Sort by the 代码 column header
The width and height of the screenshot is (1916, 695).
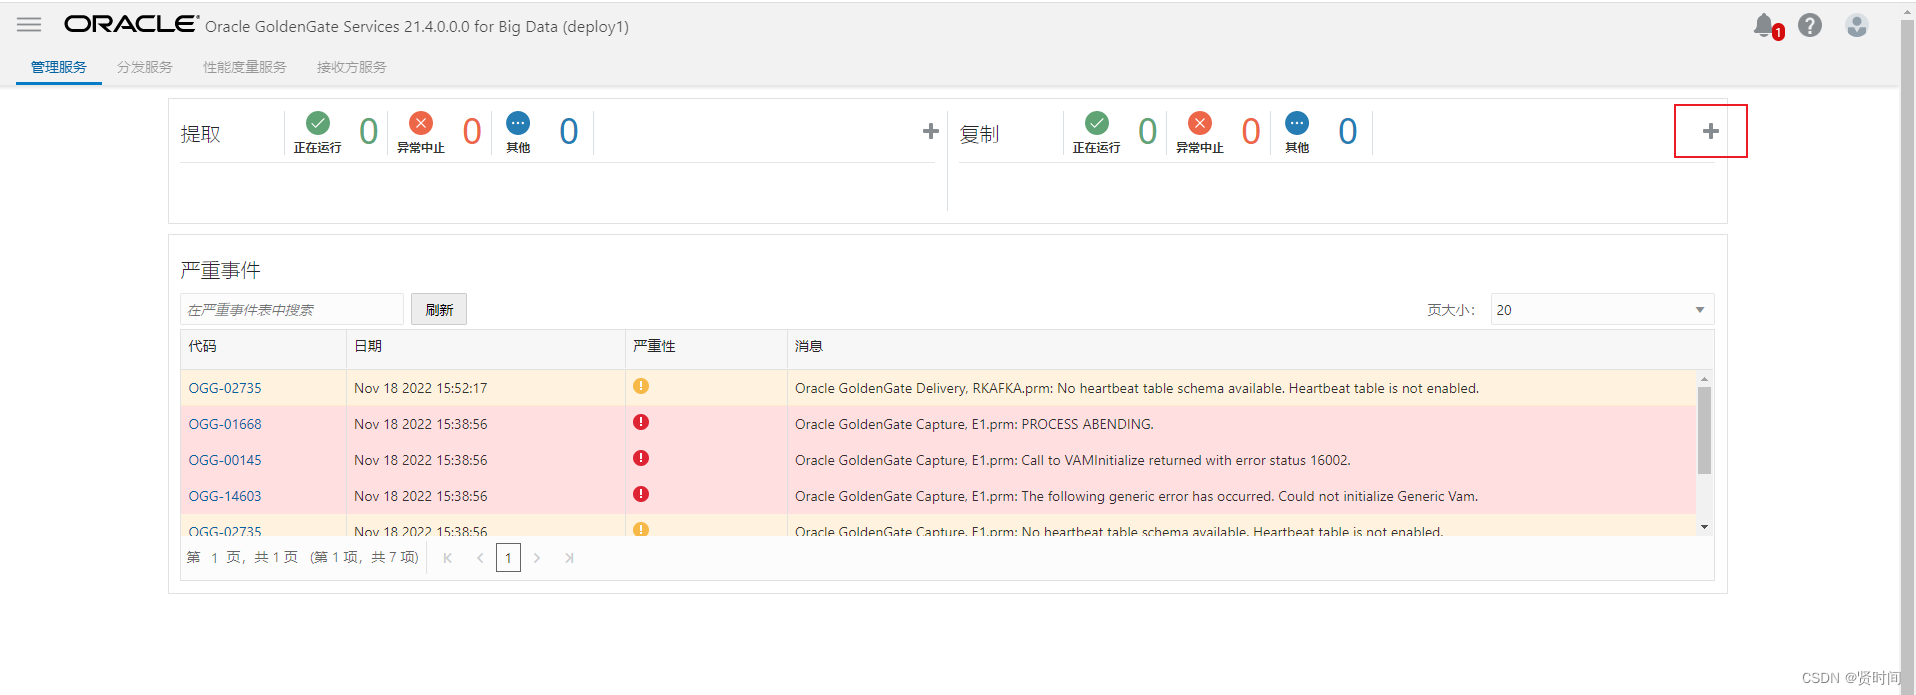(x=263, y=347)
